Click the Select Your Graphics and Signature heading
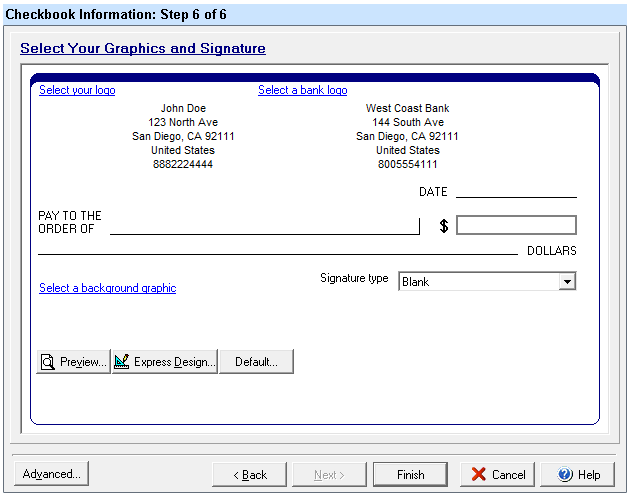 tap(143, 48)
